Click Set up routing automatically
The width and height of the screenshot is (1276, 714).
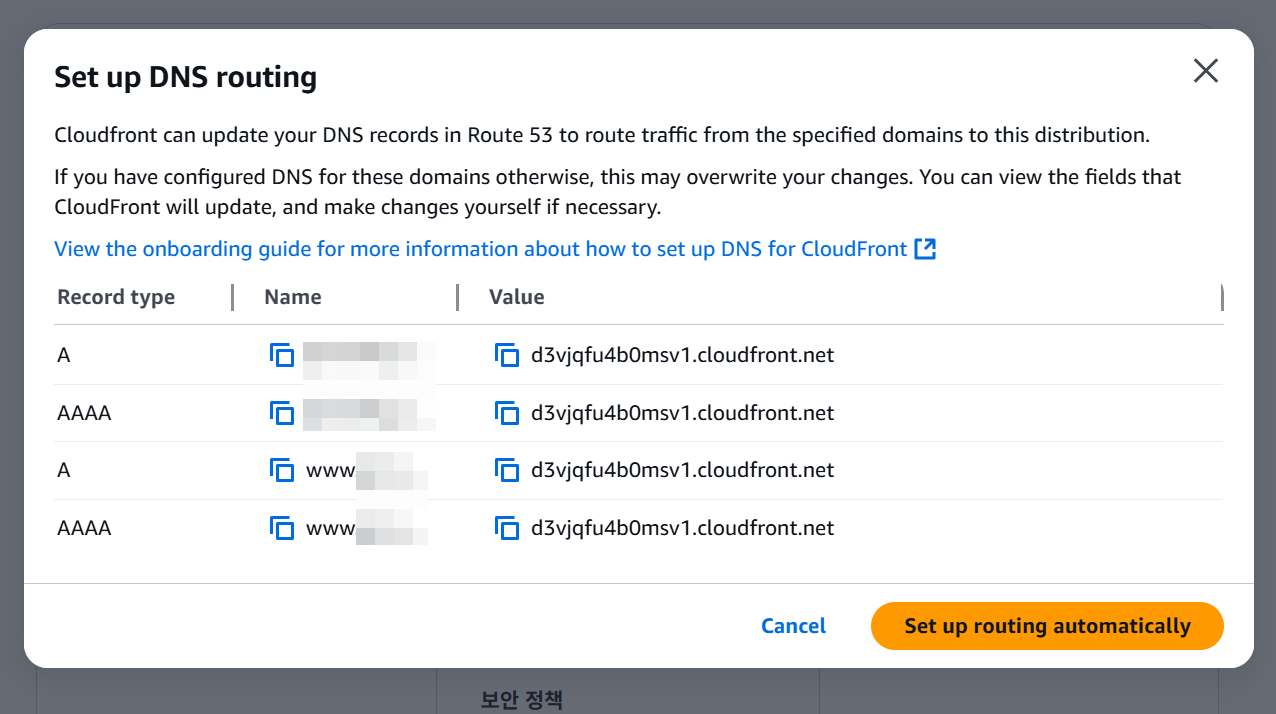1047,626
